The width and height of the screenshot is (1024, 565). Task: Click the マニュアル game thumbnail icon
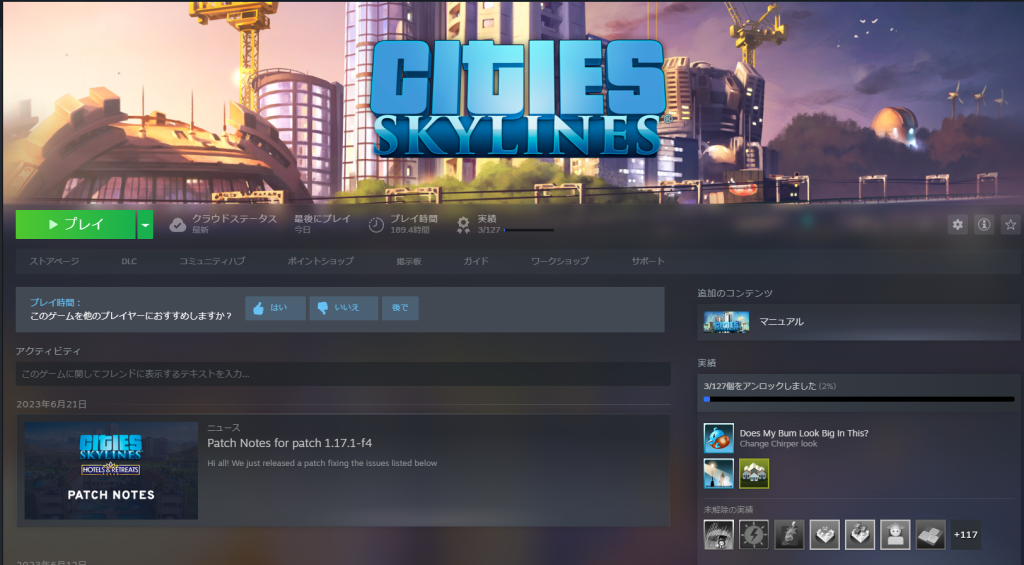click(x=726, y=322)
